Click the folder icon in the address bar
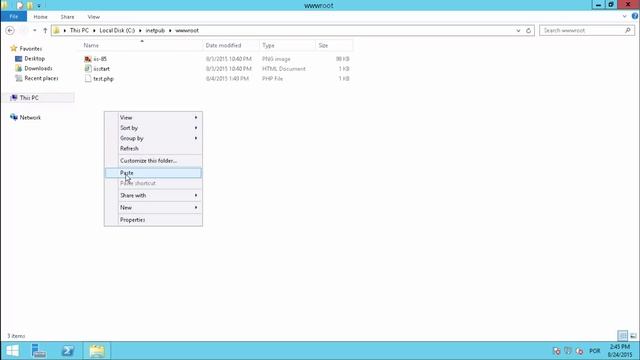The width and height of the screenshot is (640, 360). click(57, 31)
